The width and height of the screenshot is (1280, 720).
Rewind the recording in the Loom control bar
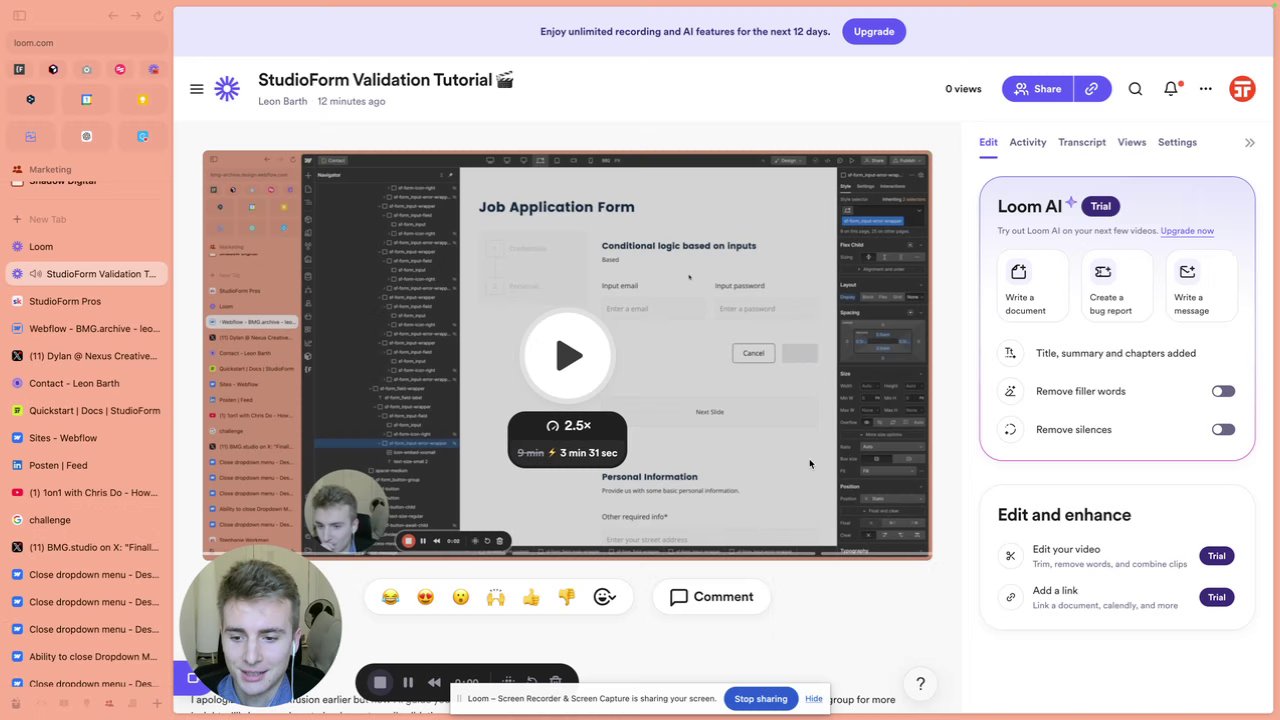click(x=434, y=682)
